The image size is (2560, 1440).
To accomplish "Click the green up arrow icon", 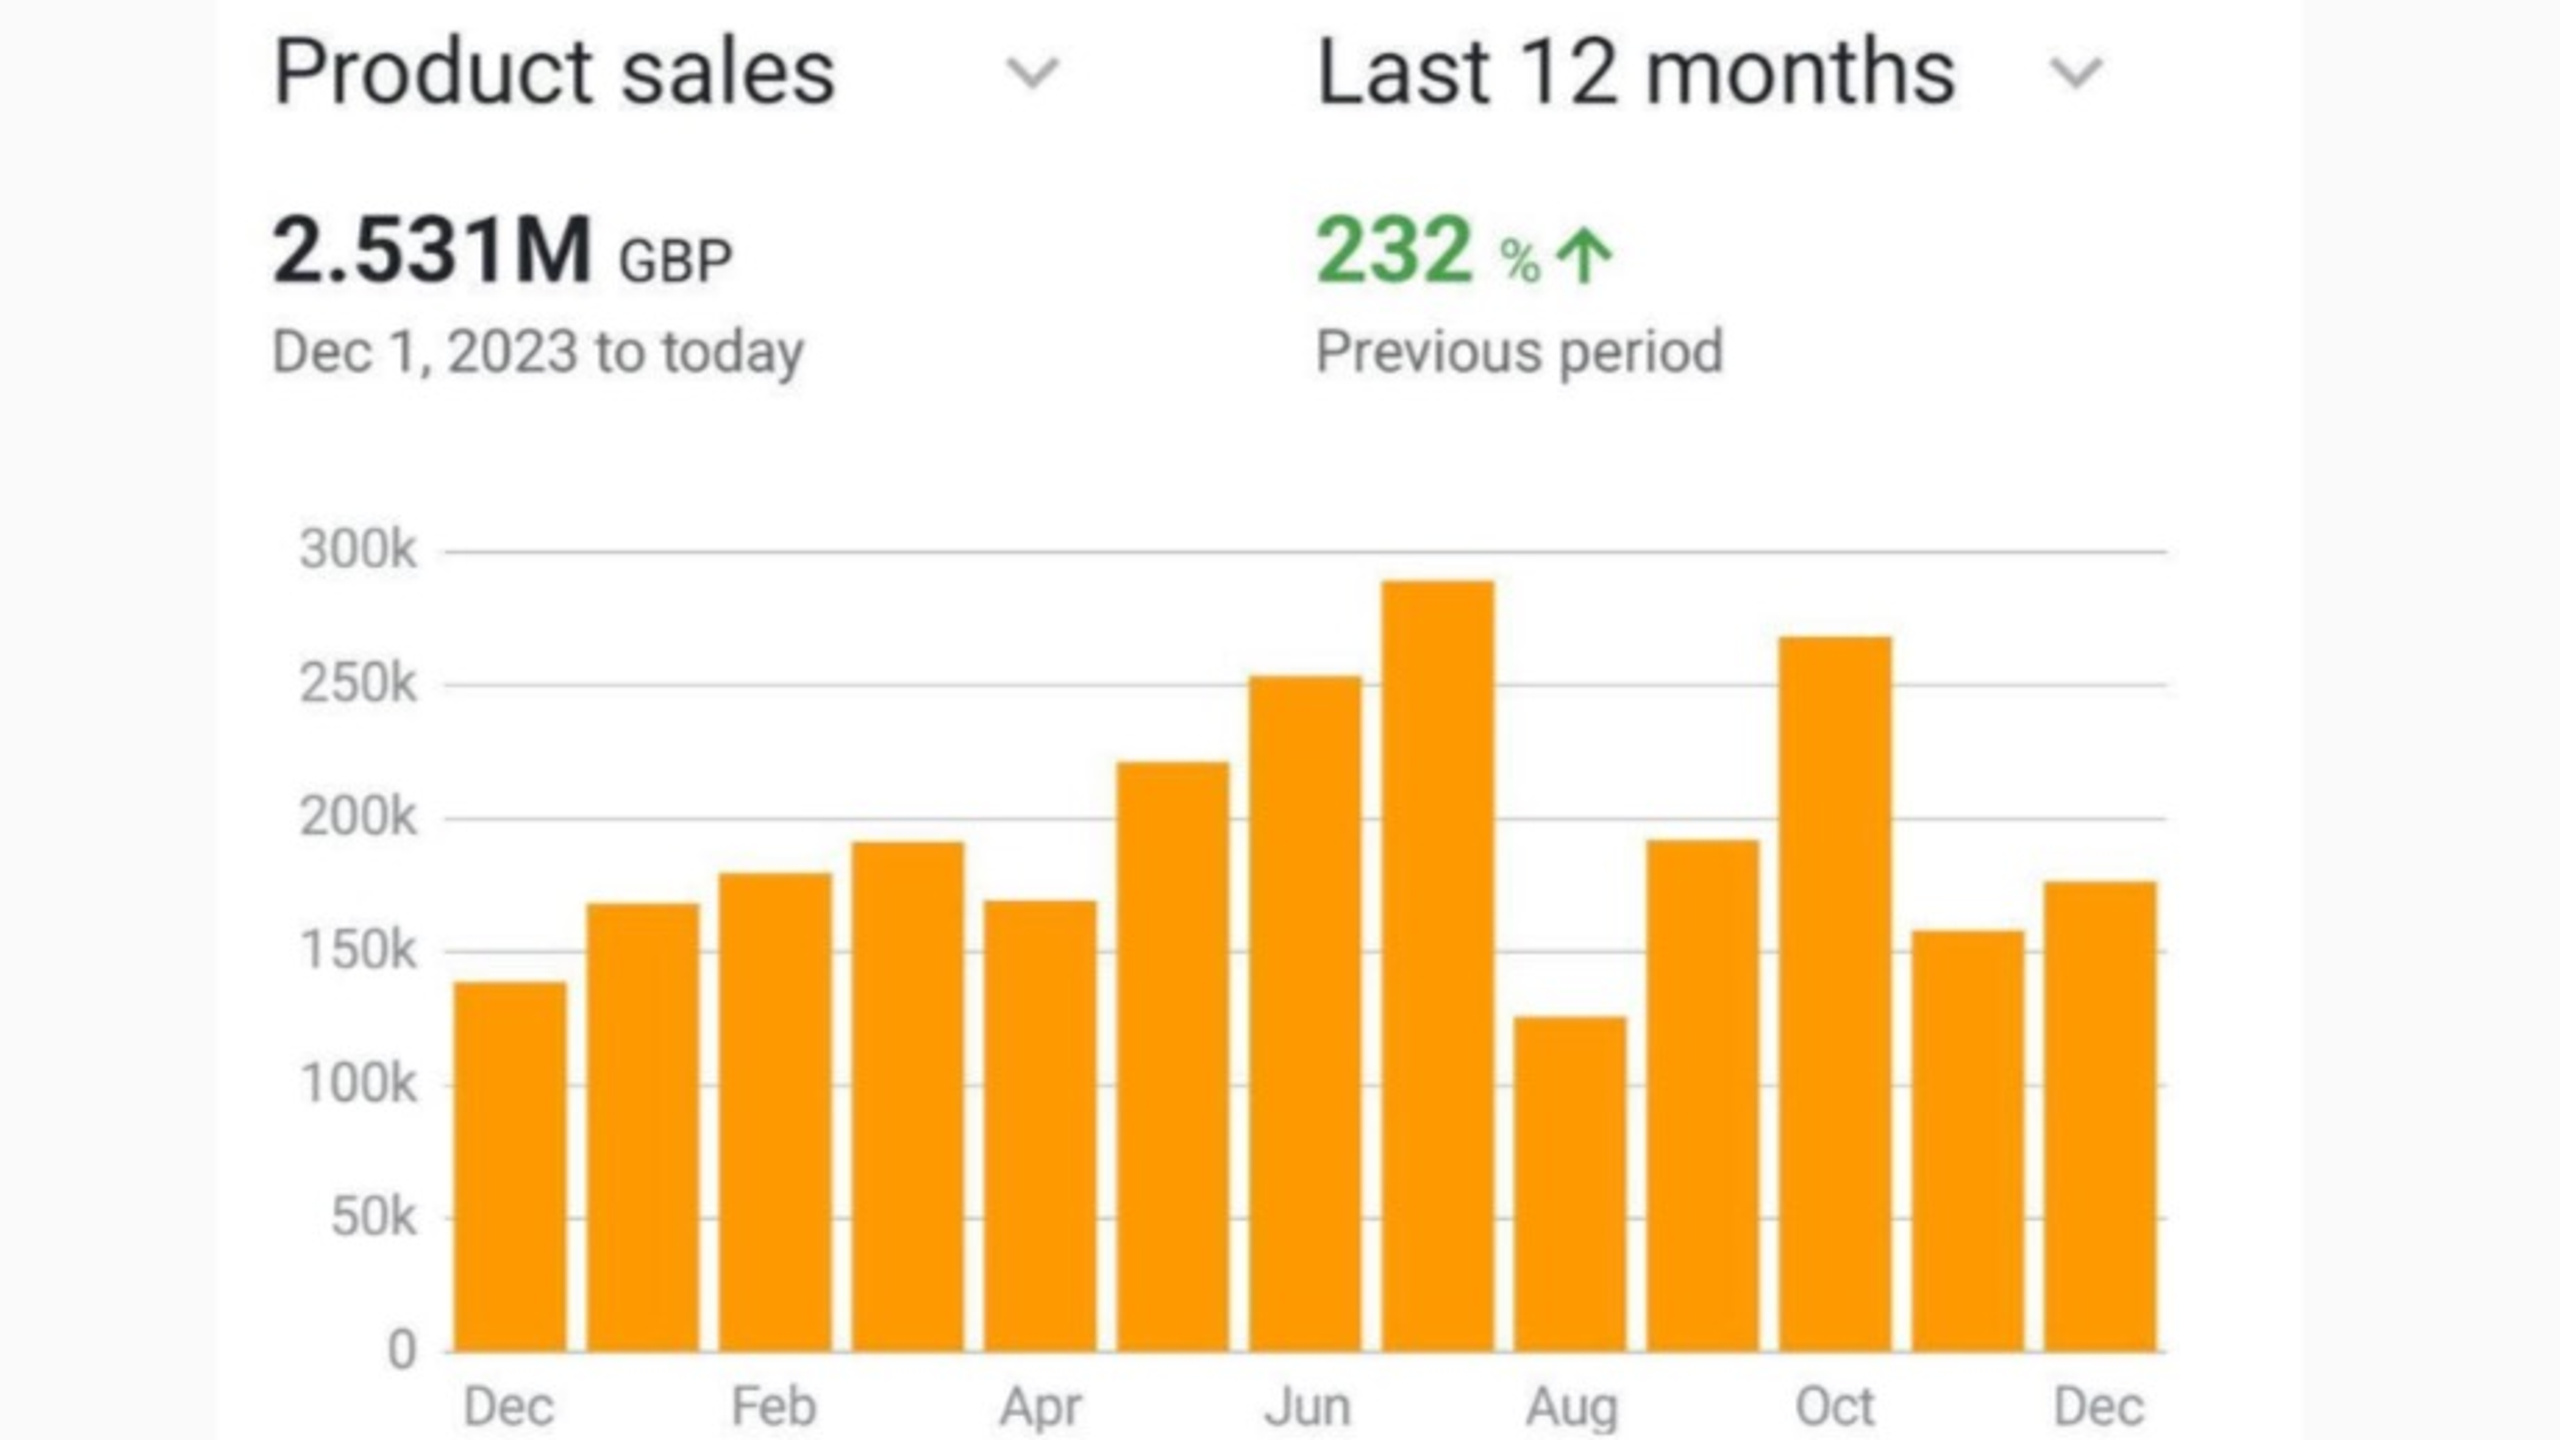I will (x=1585, y=256).
